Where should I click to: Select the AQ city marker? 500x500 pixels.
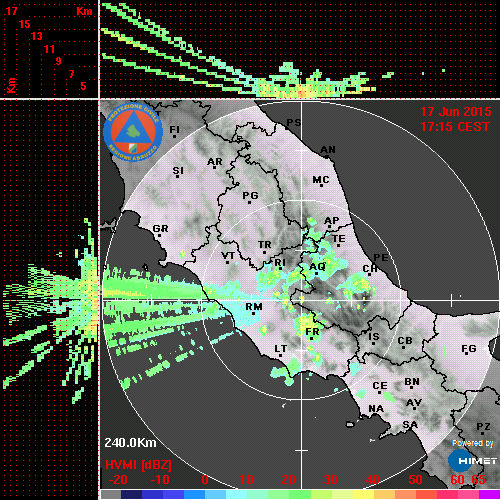pos(317,268)
